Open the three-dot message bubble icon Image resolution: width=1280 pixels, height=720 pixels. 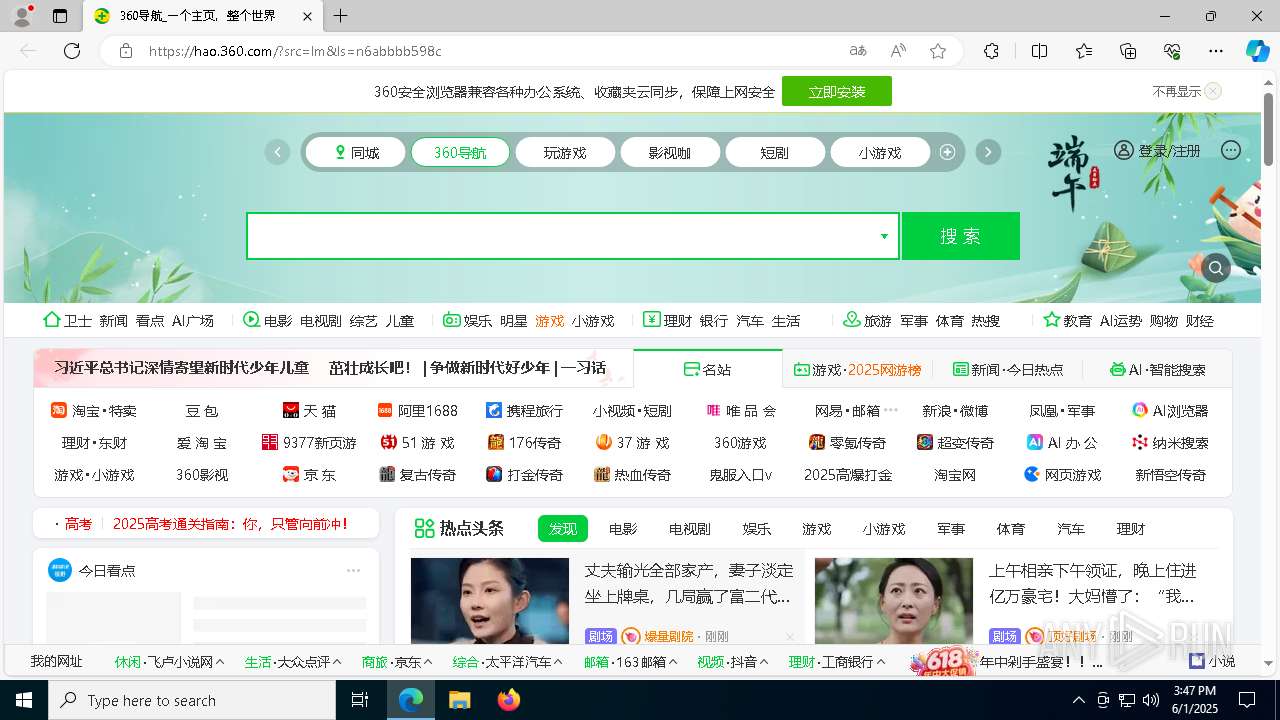click(x=1231, y=150)
